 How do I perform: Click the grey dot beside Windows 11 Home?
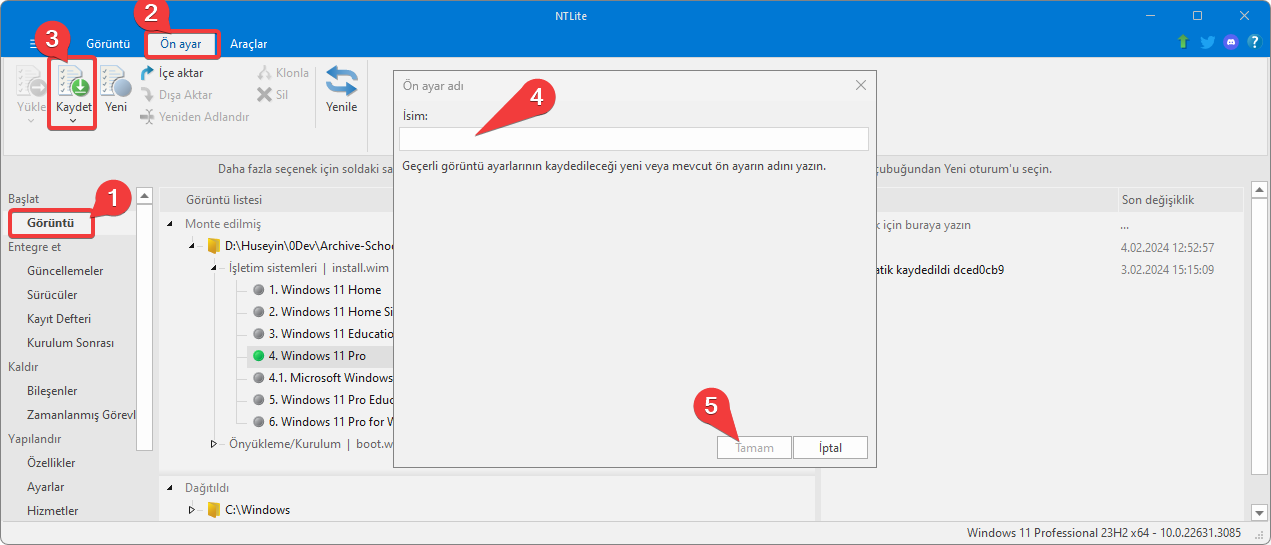tap(258, 290)
